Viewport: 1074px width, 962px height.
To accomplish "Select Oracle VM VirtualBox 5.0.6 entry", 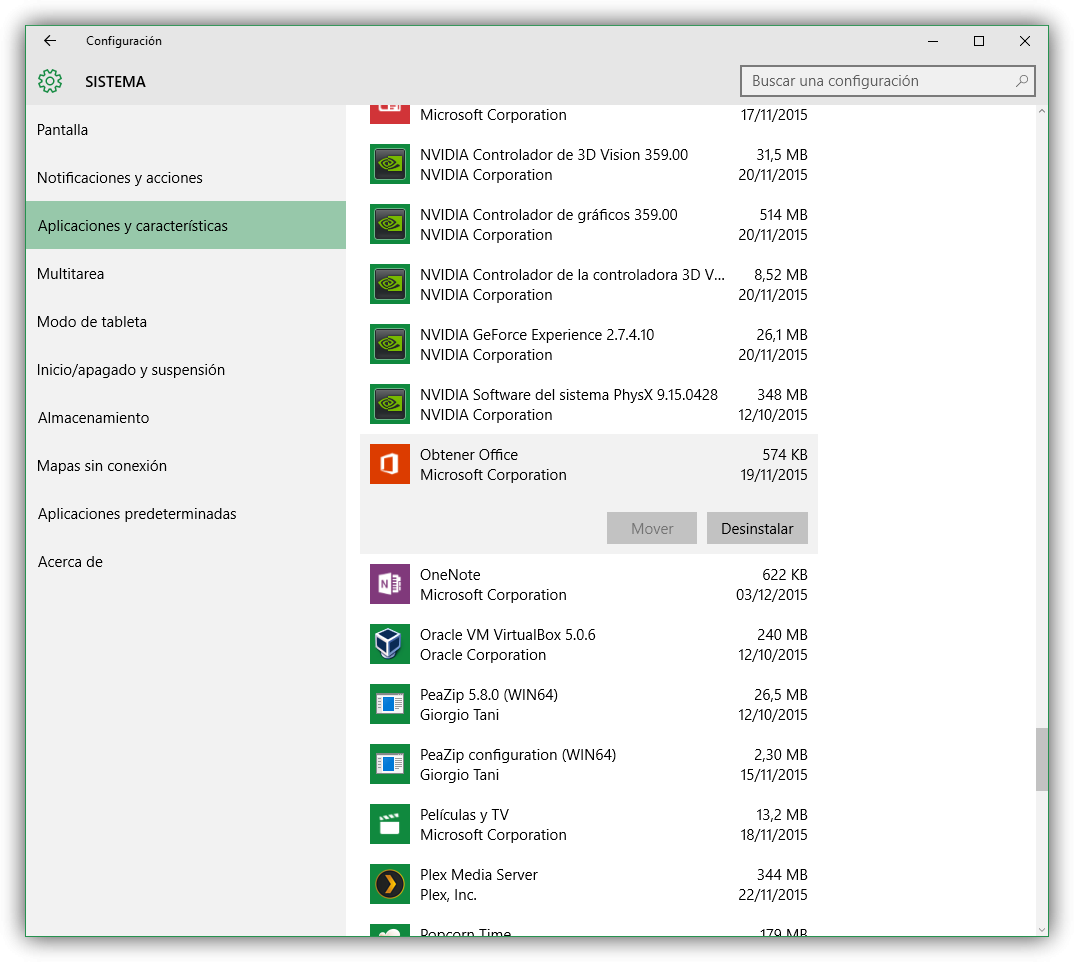I will pos(588,644).
